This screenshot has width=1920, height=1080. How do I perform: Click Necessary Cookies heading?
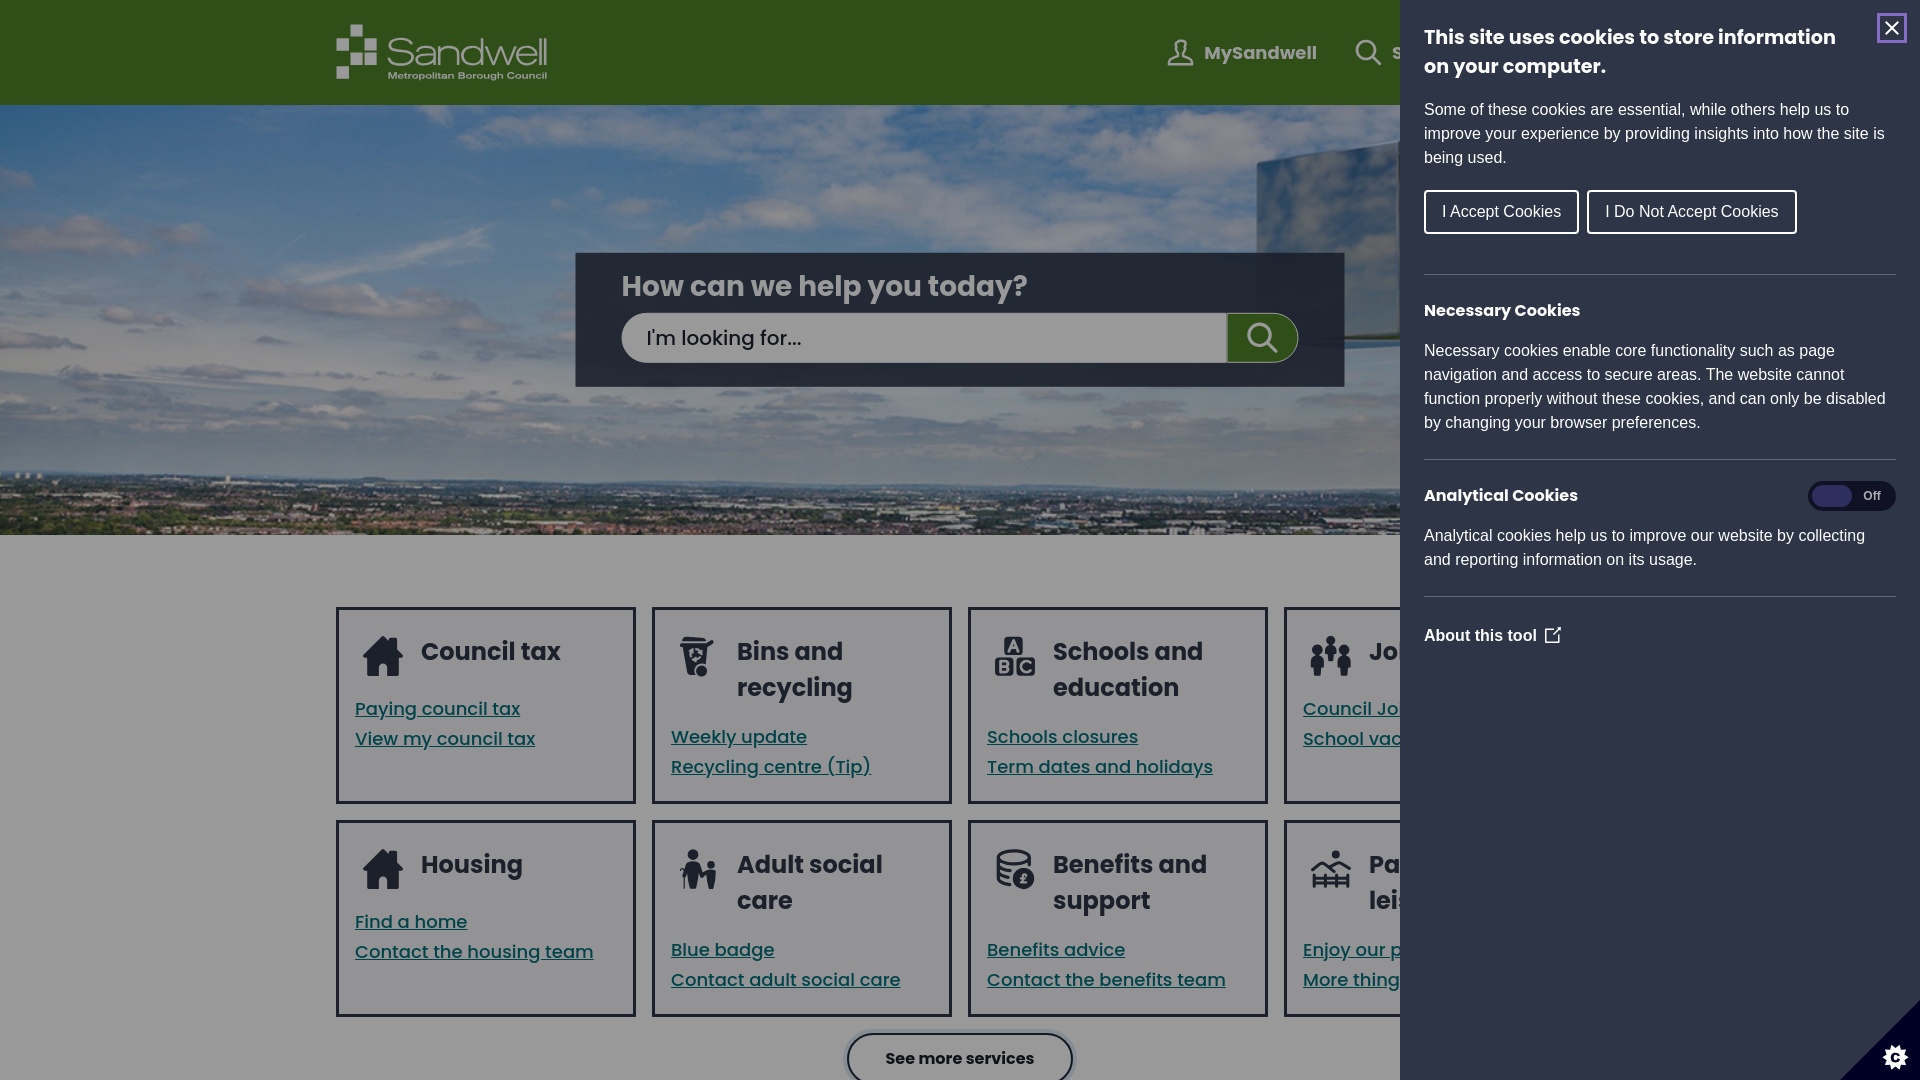point(1502,311)
